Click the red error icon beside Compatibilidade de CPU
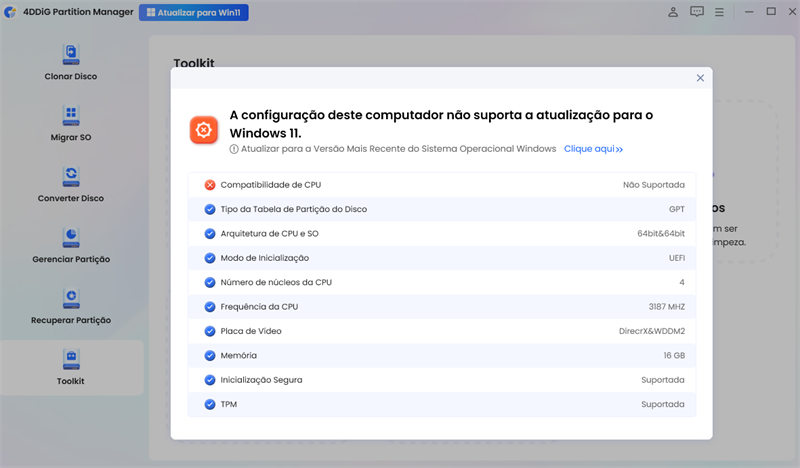This screenshot has width=800, height=468. pyautogui.click(x=210, y=185)
